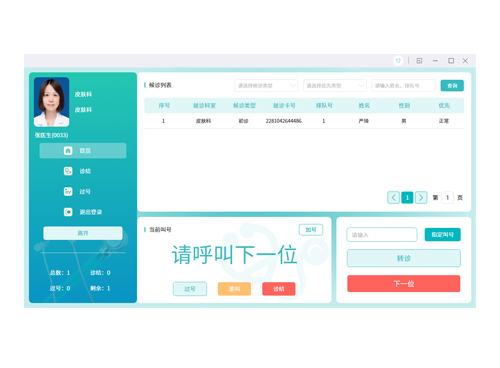Click the name or queue number search field
This screenshot has width=500, height=368.
pyautogui.click(x=403, y=86)
